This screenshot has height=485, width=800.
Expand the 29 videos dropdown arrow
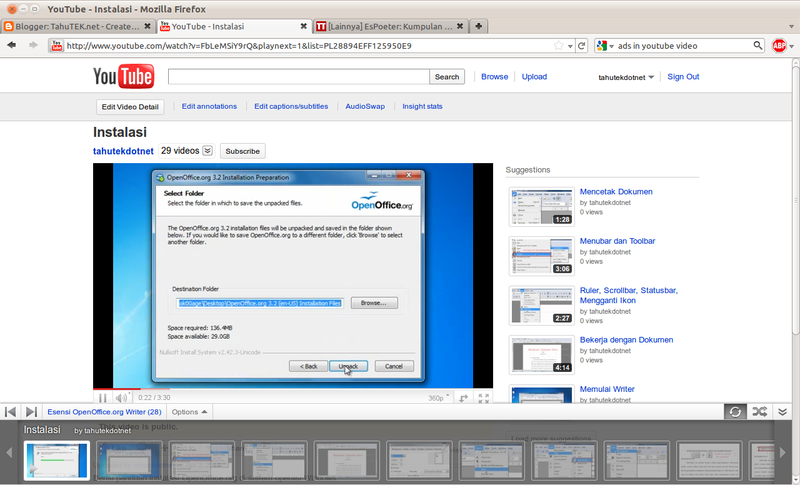(208, 151)
